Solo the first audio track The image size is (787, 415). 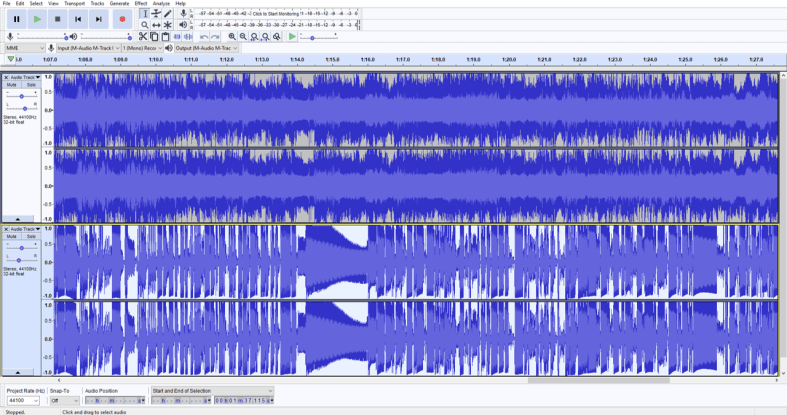(31, 85)
